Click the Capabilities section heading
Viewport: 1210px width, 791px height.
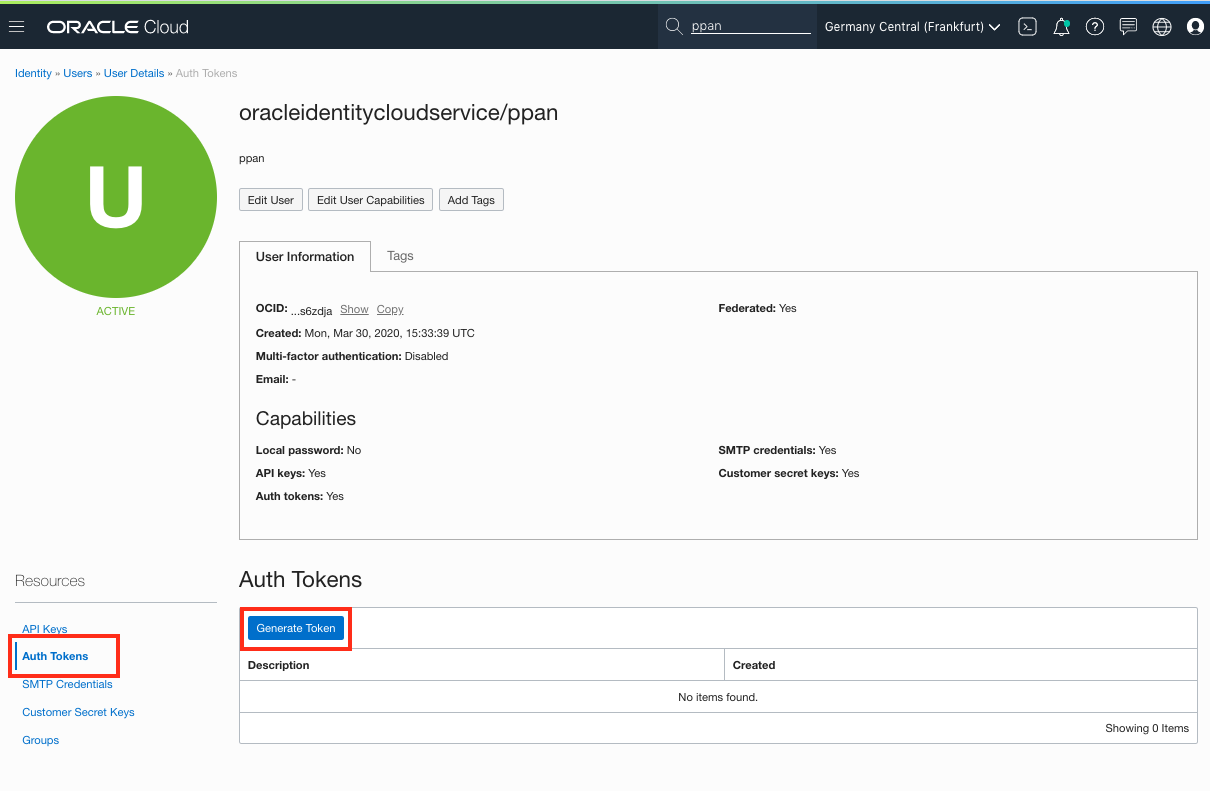[306, 418]
